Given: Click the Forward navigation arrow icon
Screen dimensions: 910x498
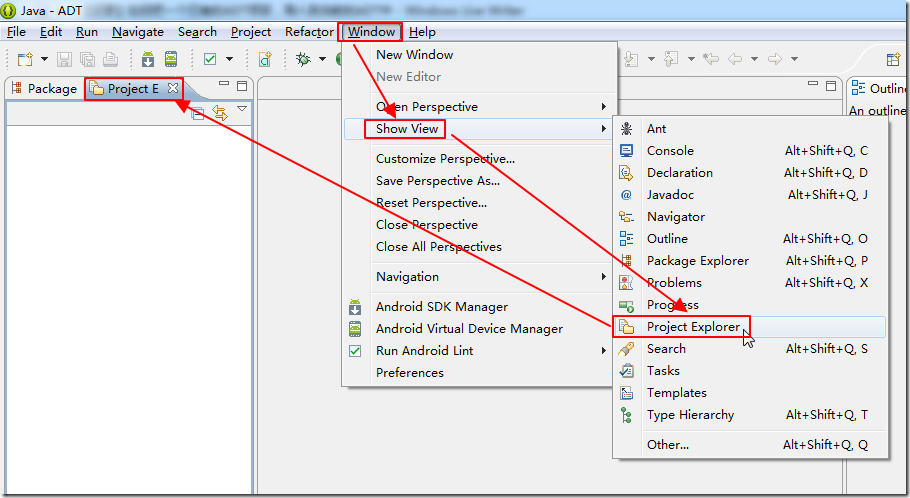Looking at the screenshot, I should pos(775,59).
